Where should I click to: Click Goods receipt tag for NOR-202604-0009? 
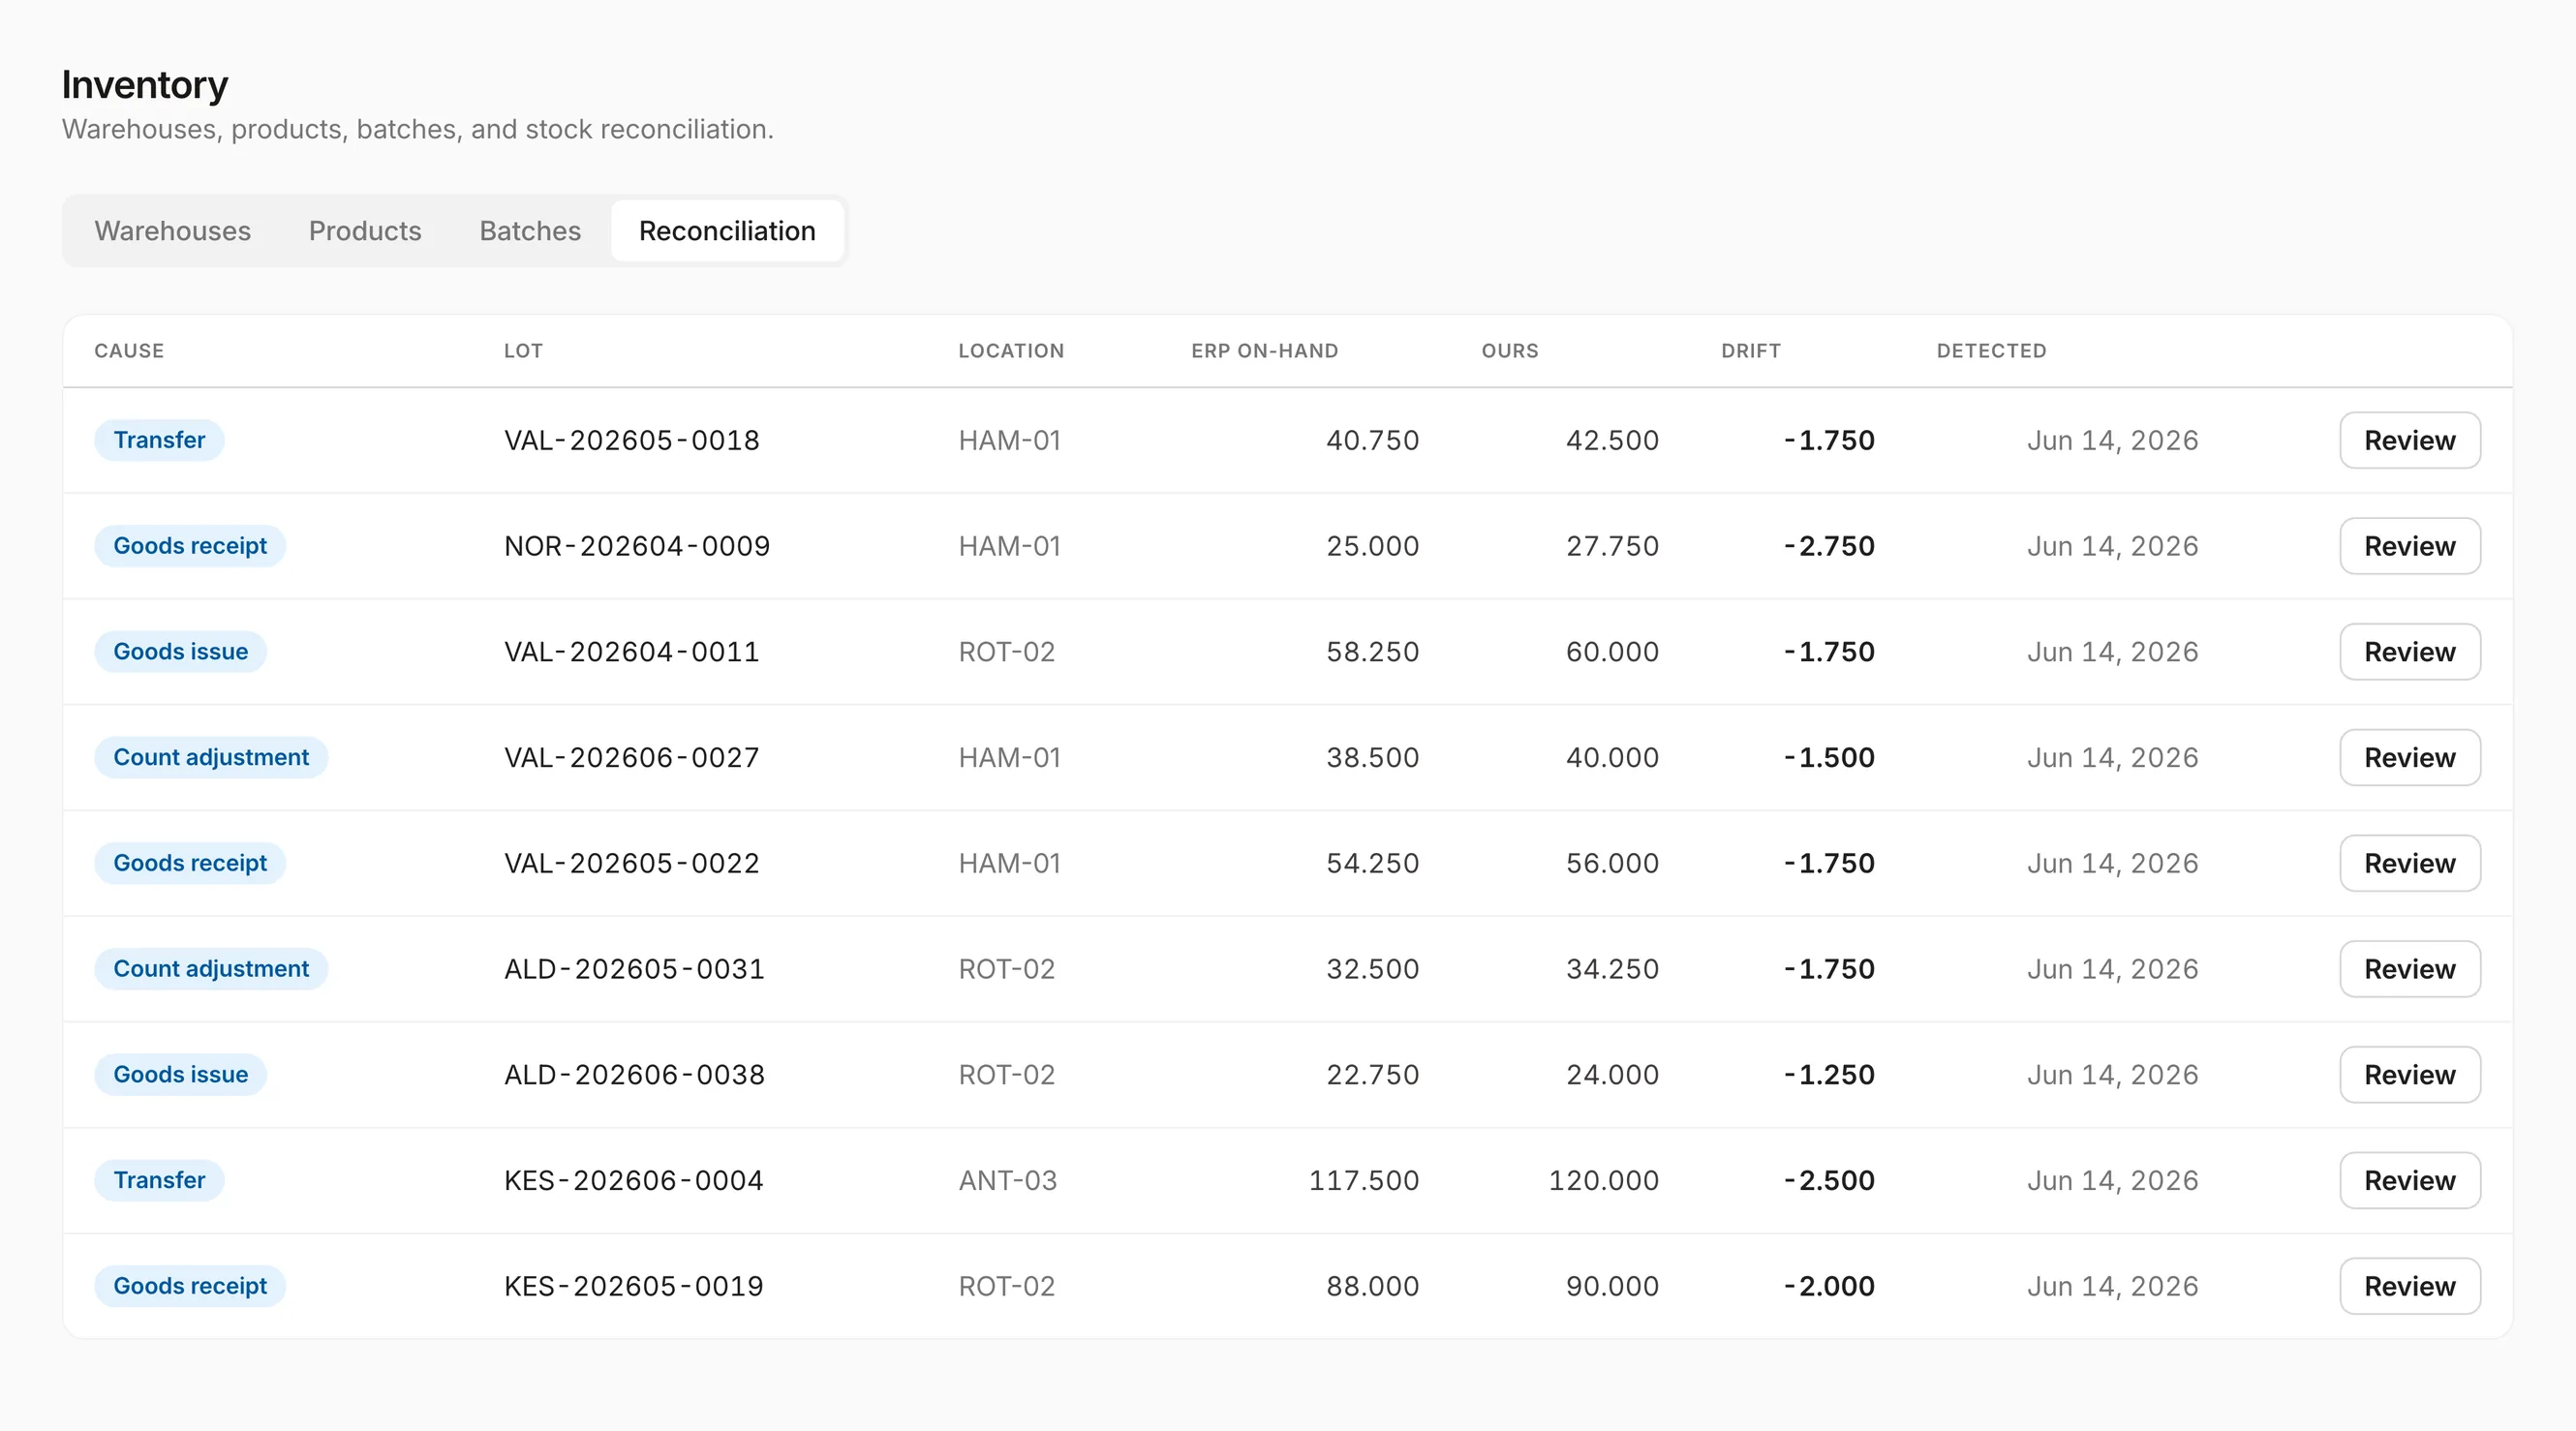[190, 546]
